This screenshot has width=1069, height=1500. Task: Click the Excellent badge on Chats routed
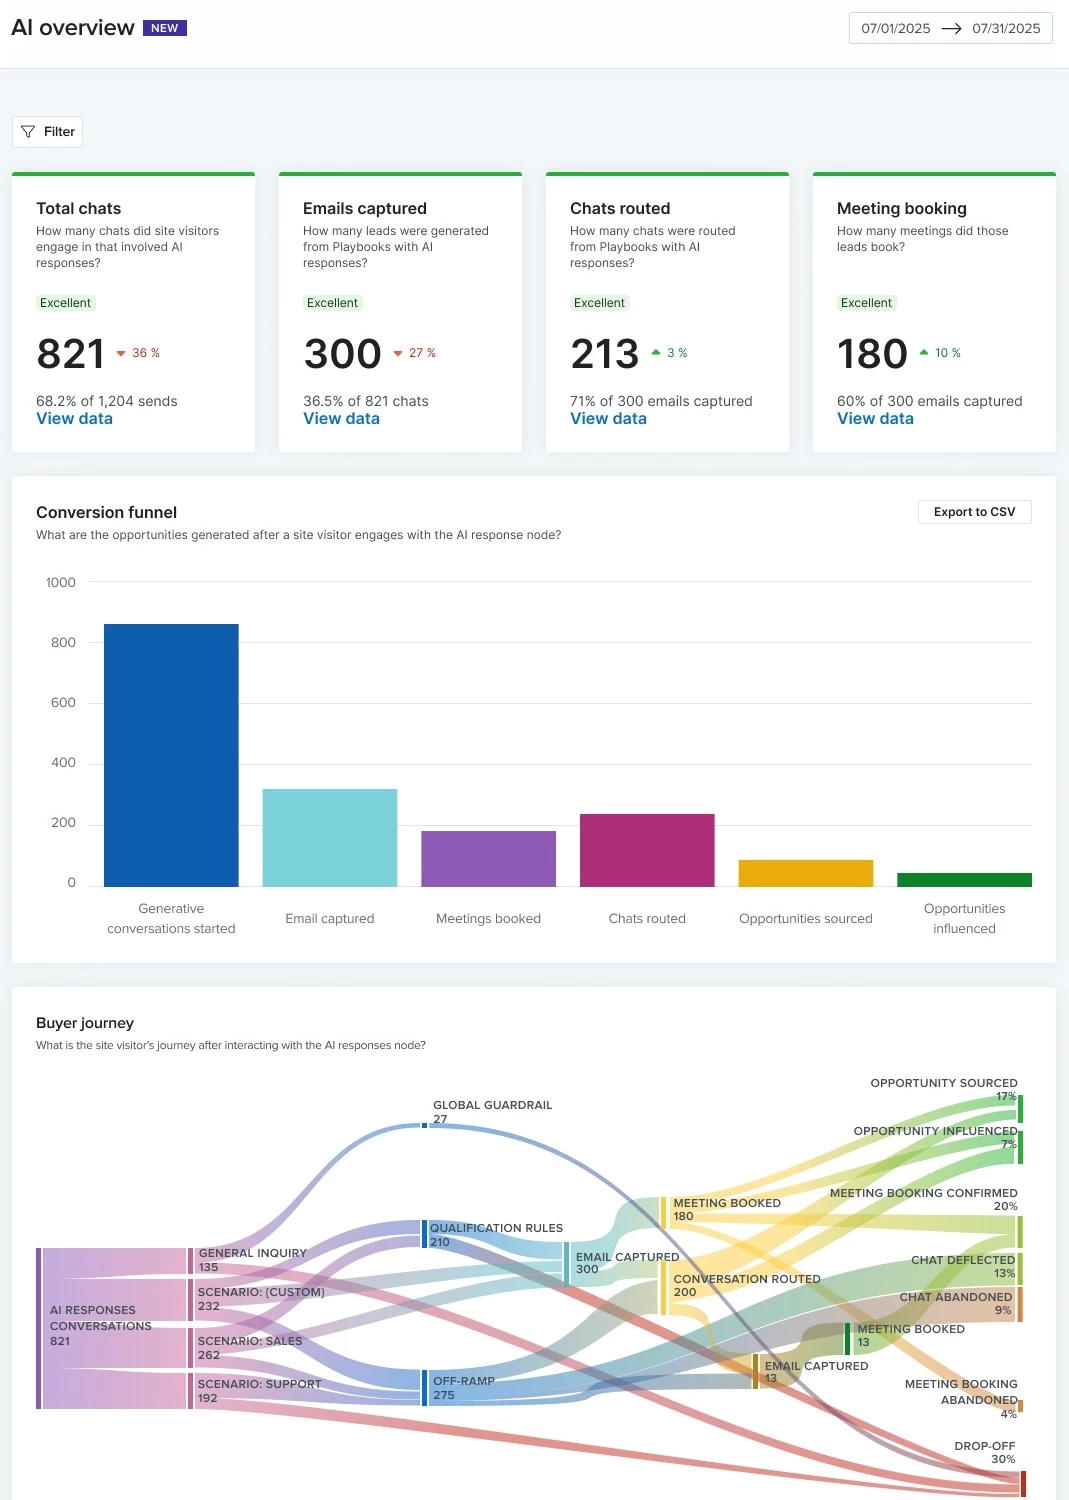click(x=599, y=303)
